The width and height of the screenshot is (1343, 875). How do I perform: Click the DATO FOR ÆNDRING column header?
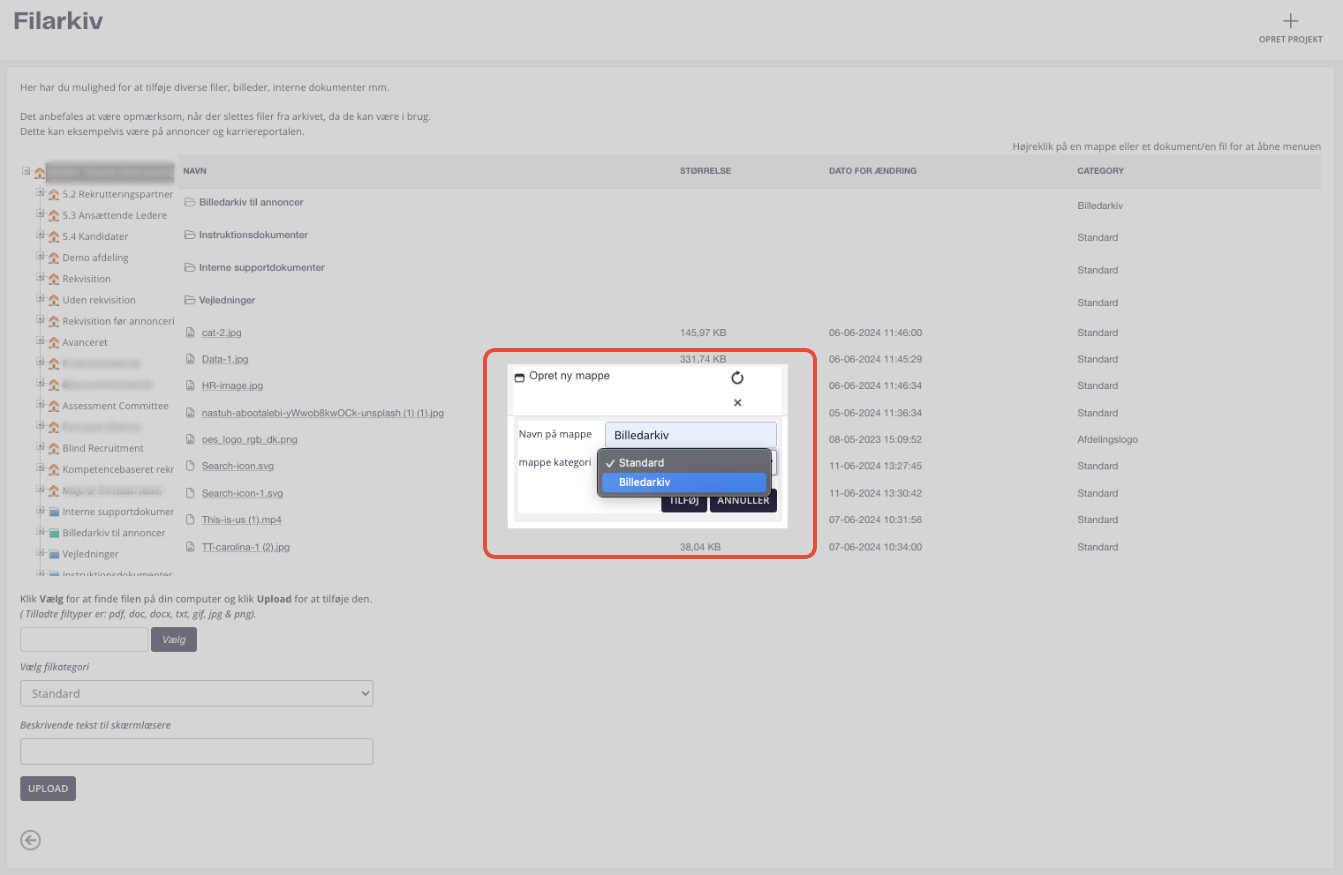coord(872,171)
